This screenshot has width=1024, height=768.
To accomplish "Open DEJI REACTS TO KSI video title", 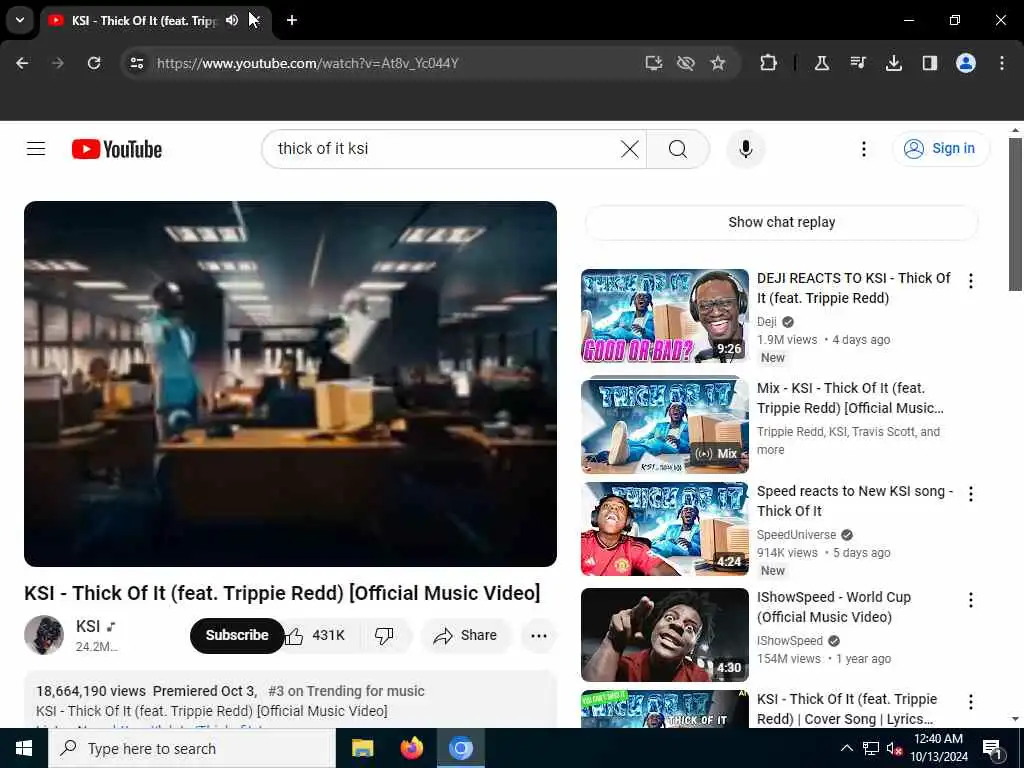I will (854, 288).
